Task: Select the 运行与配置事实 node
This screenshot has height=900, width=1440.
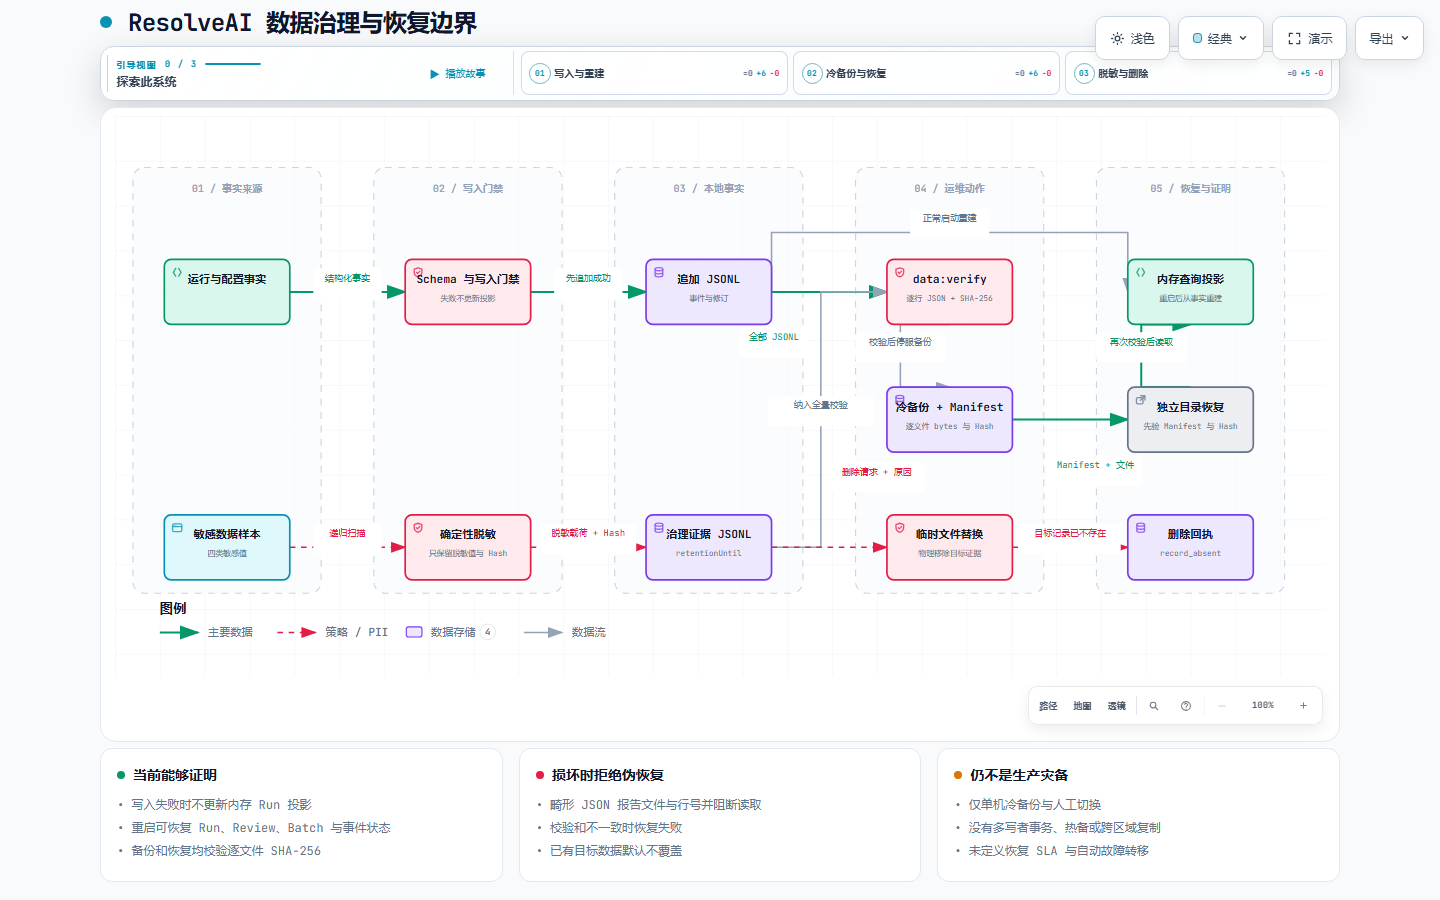Action: pyautogui.click(x=227, y=292)
